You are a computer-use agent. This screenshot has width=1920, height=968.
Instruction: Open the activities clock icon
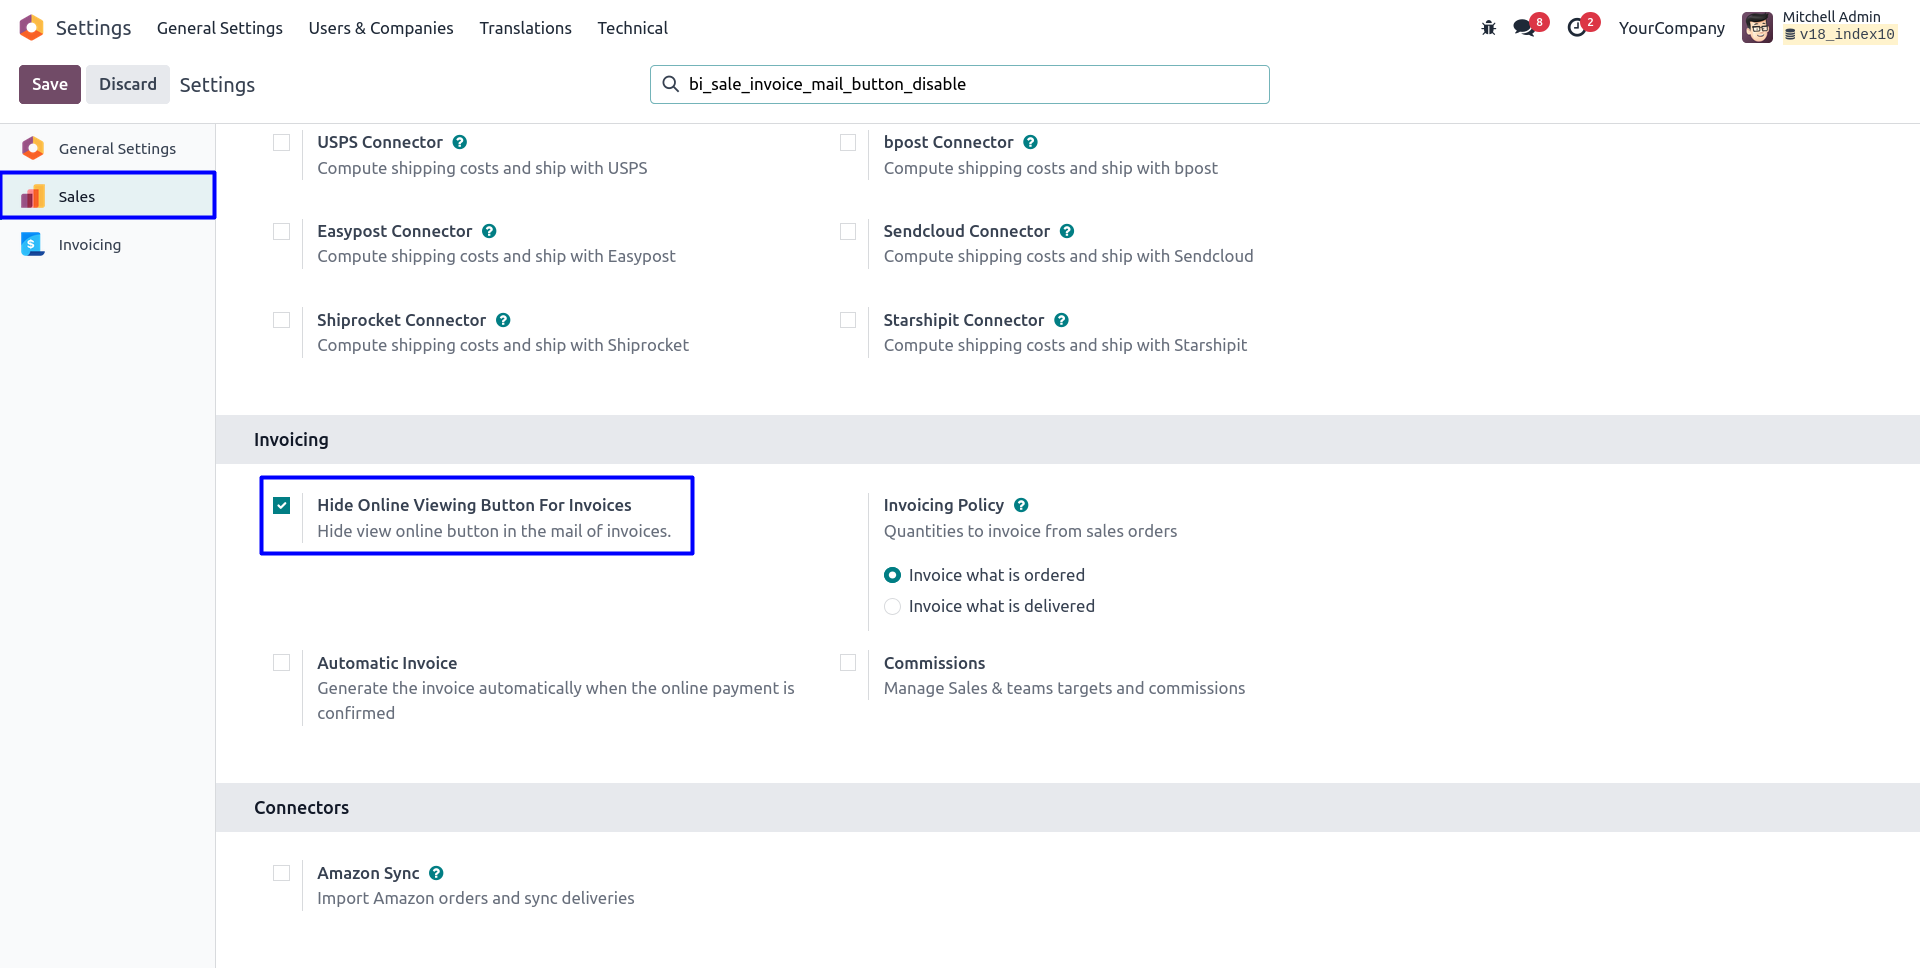(x=1577, y=28)
